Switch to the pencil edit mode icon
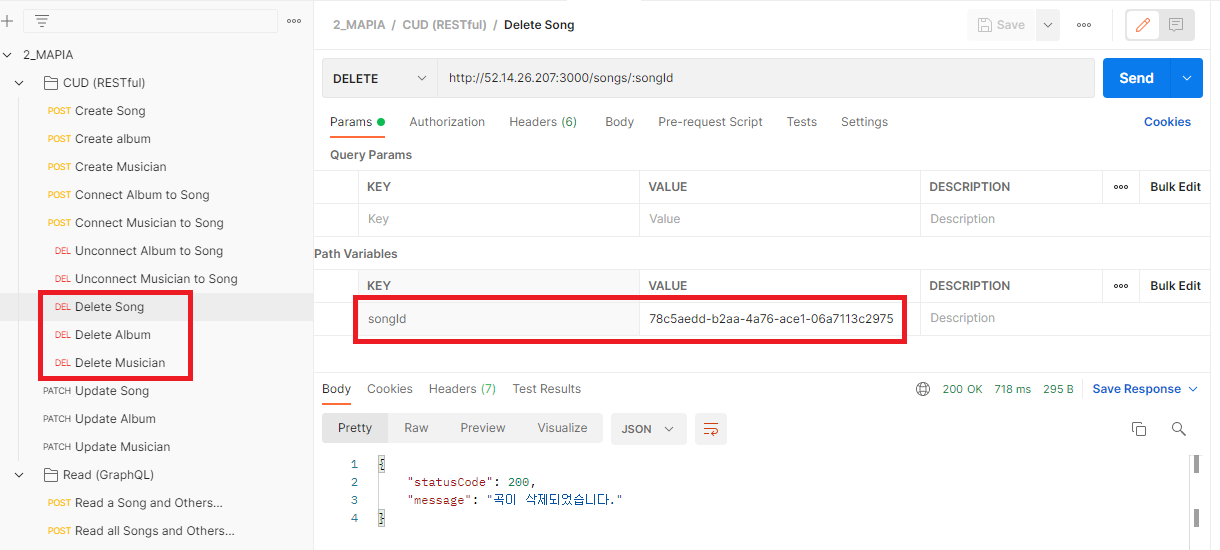 point(1144,25)
